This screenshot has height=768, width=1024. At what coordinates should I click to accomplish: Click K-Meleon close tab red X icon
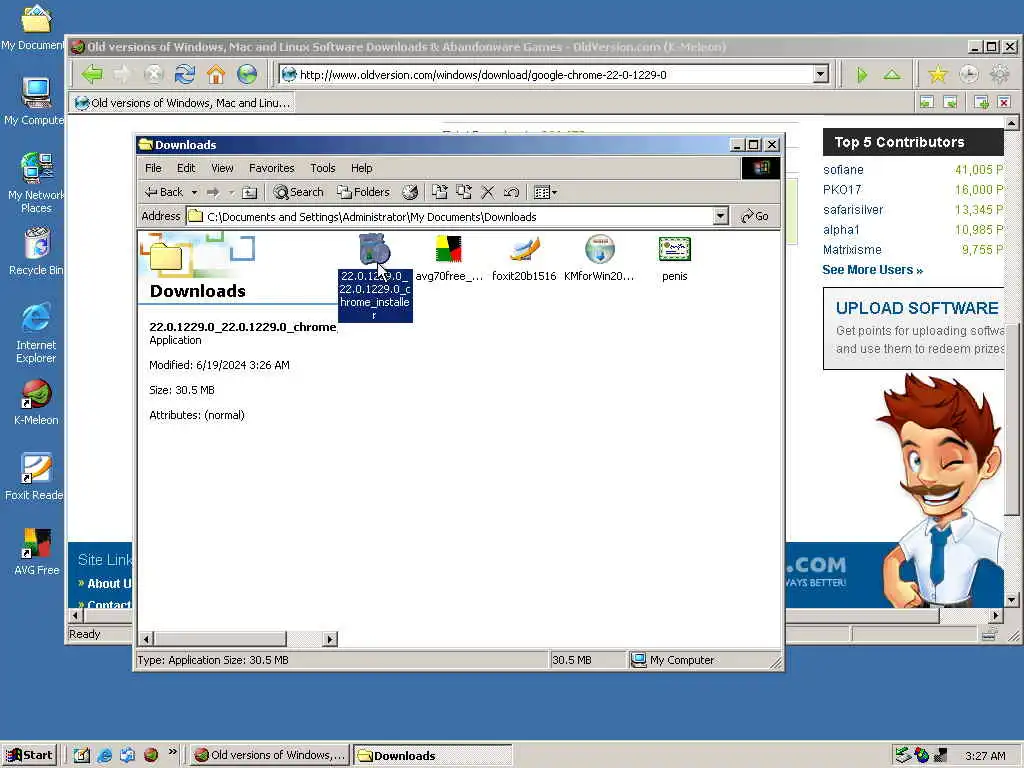pyautogui.click(x=1004, y=102)
